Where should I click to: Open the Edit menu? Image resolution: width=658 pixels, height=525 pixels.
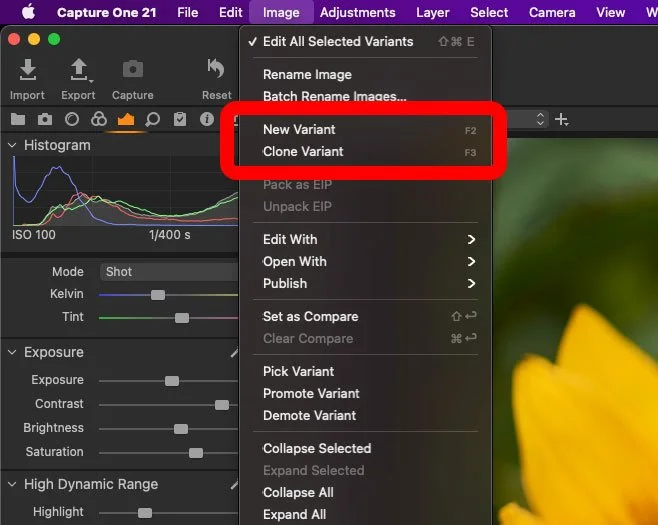tap(230, 13)
